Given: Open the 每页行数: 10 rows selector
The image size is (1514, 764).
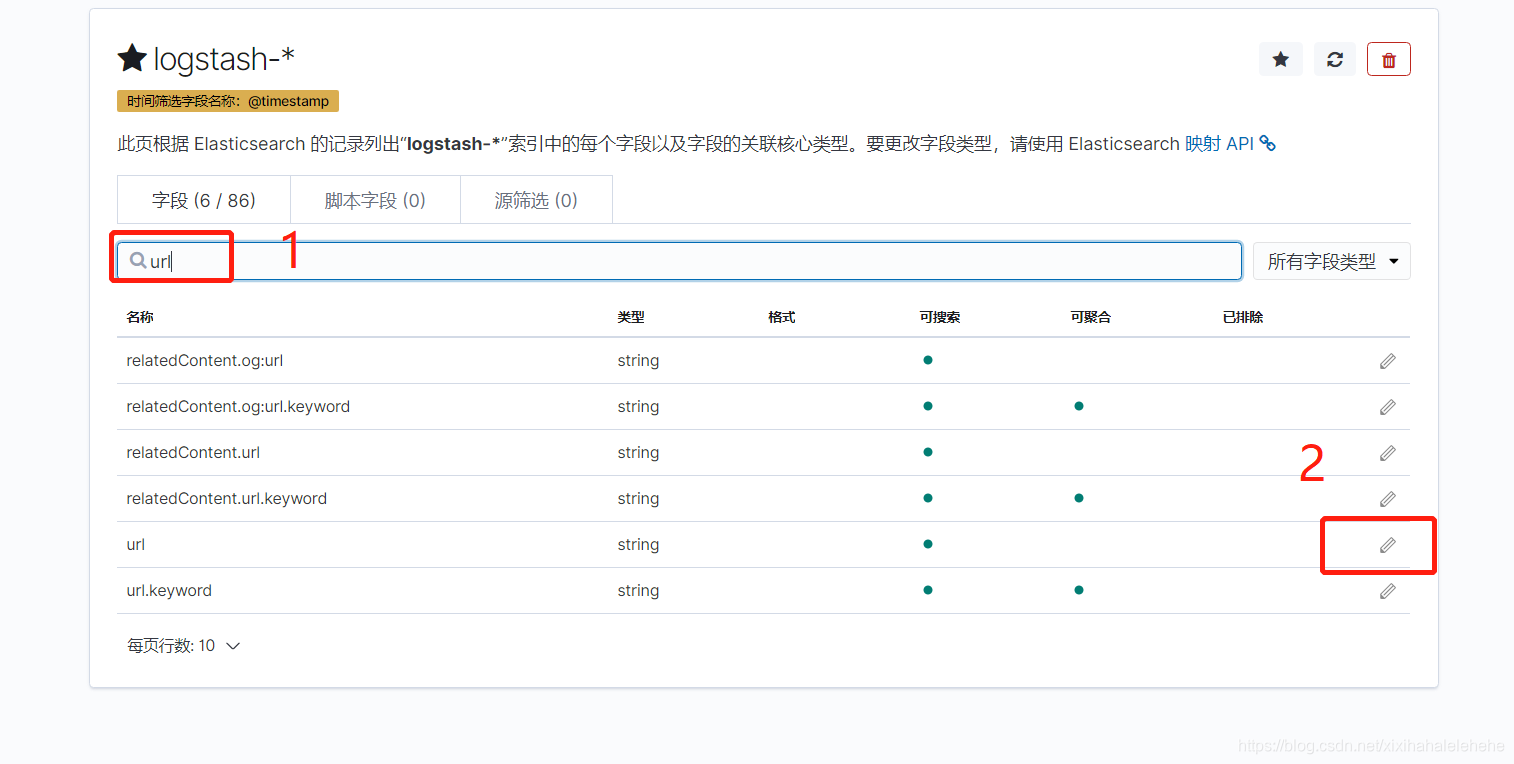Looking at the screenshot, I should tap(184, 646).
